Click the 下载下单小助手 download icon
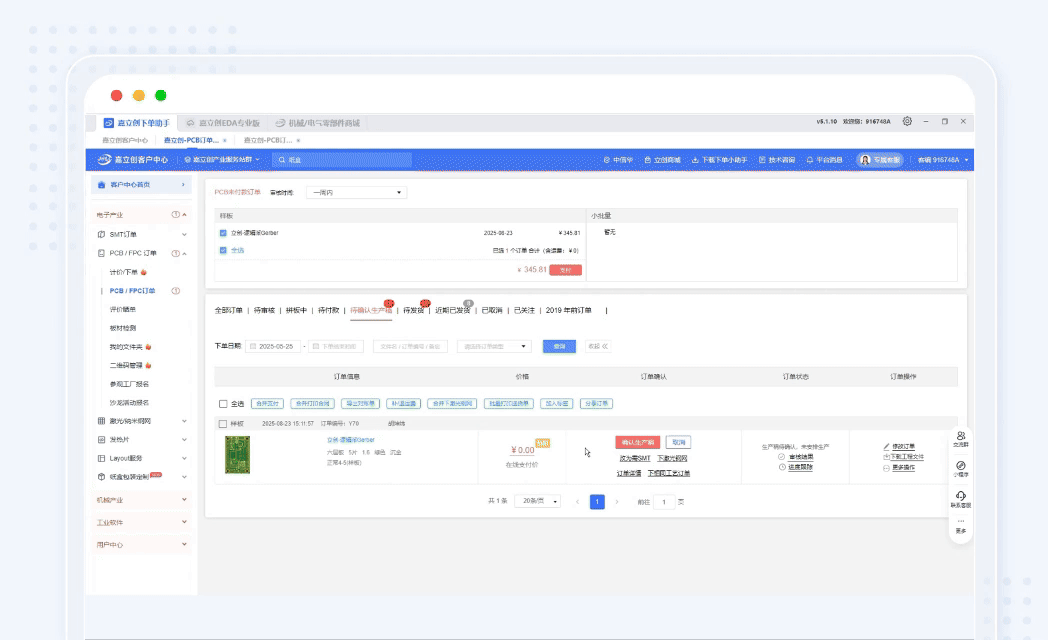 695,160
